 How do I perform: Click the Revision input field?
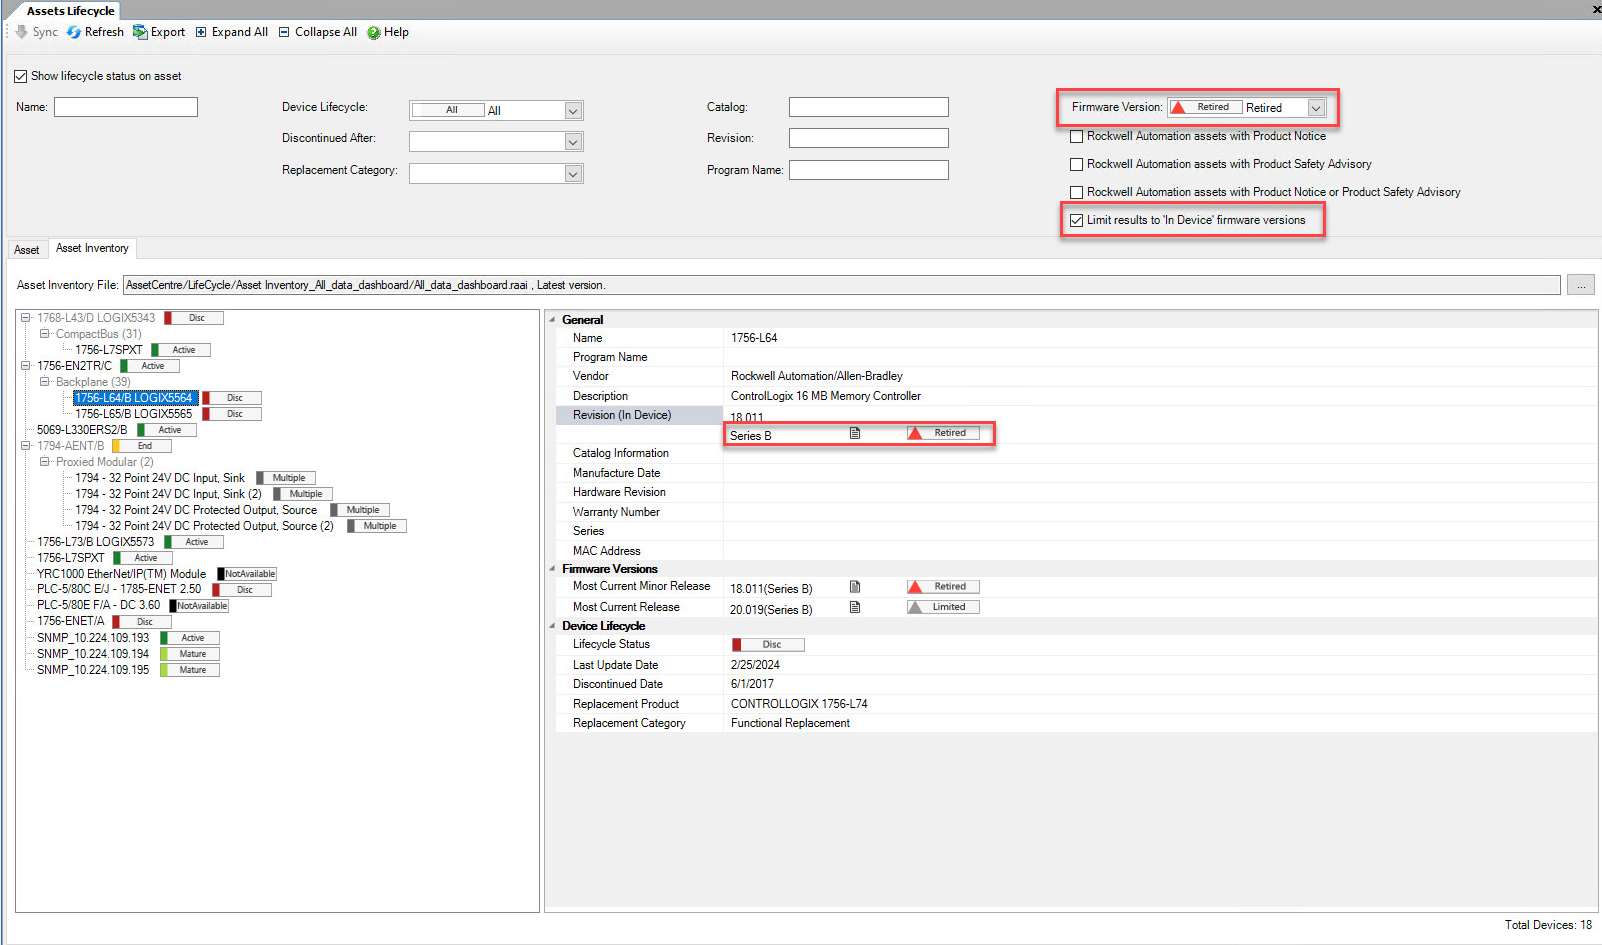tap(869, 138)
